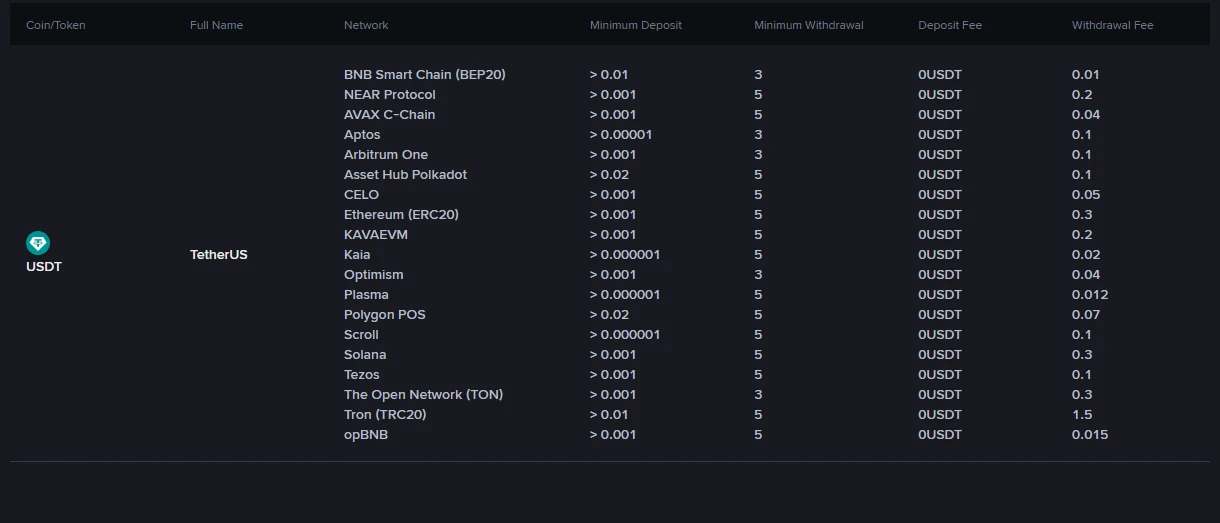Click Asset Hub Polkadot minimum deposit > 0.02
The height and width of the screenshot is (523, 1220).
pyautogui.click(x=609, y=175)
